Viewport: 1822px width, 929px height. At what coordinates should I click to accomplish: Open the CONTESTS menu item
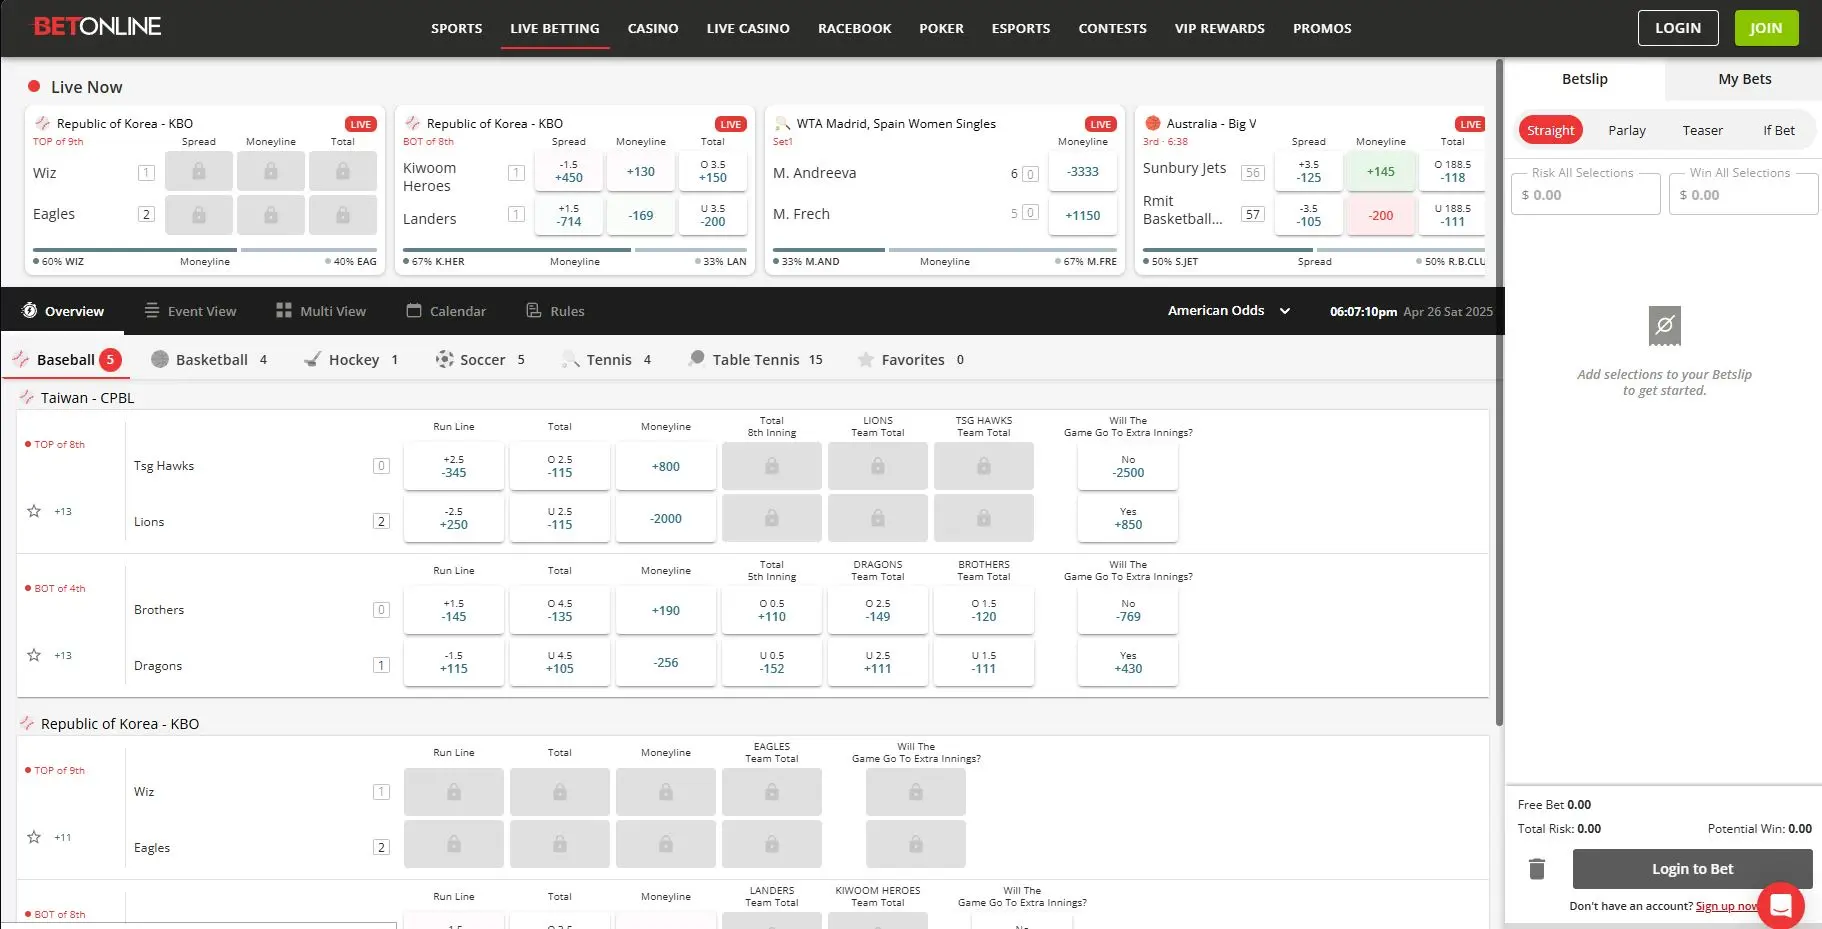pyautogui.click(x=1112, y=28)
